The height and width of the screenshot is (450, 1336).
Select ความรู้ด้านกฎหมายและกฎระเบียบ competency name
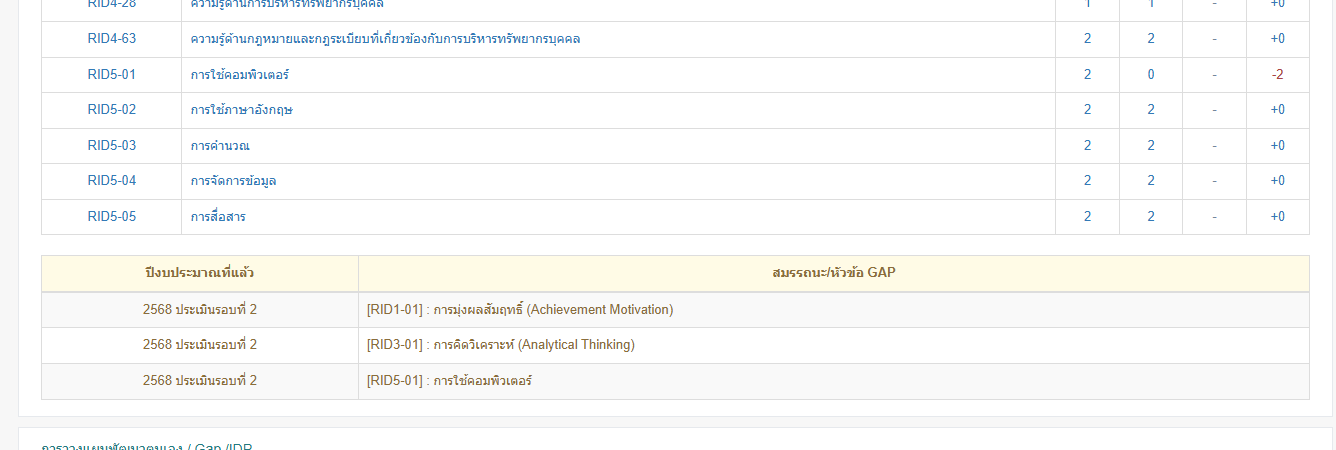pyautogui.click(x=385, y=39)
